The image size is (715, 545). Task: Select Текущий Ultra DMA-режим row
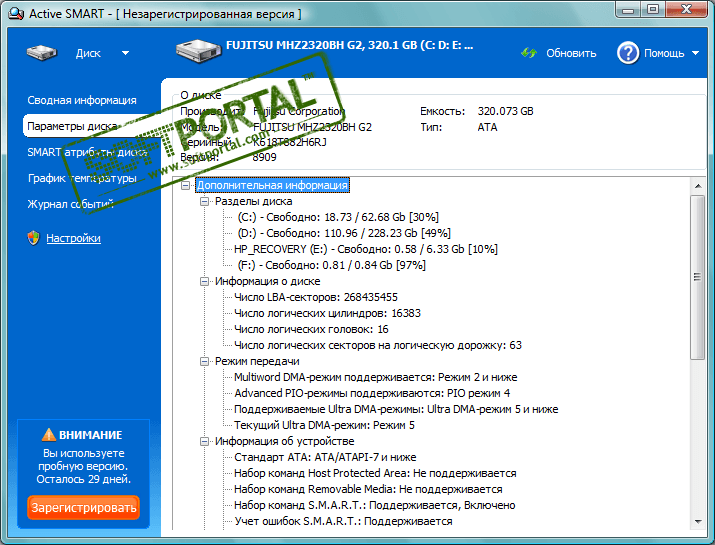click(x=324, y=425)
